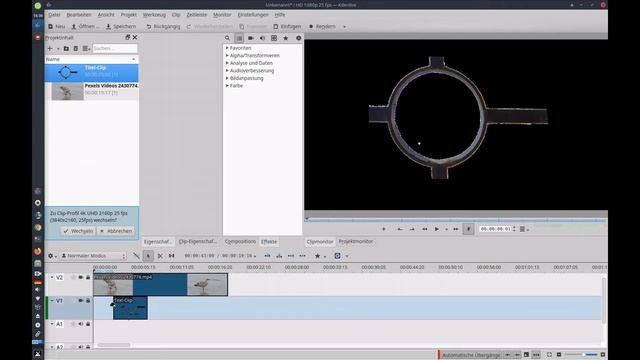Select the selection arrow tool in timeline toolbar

point(148,256)
